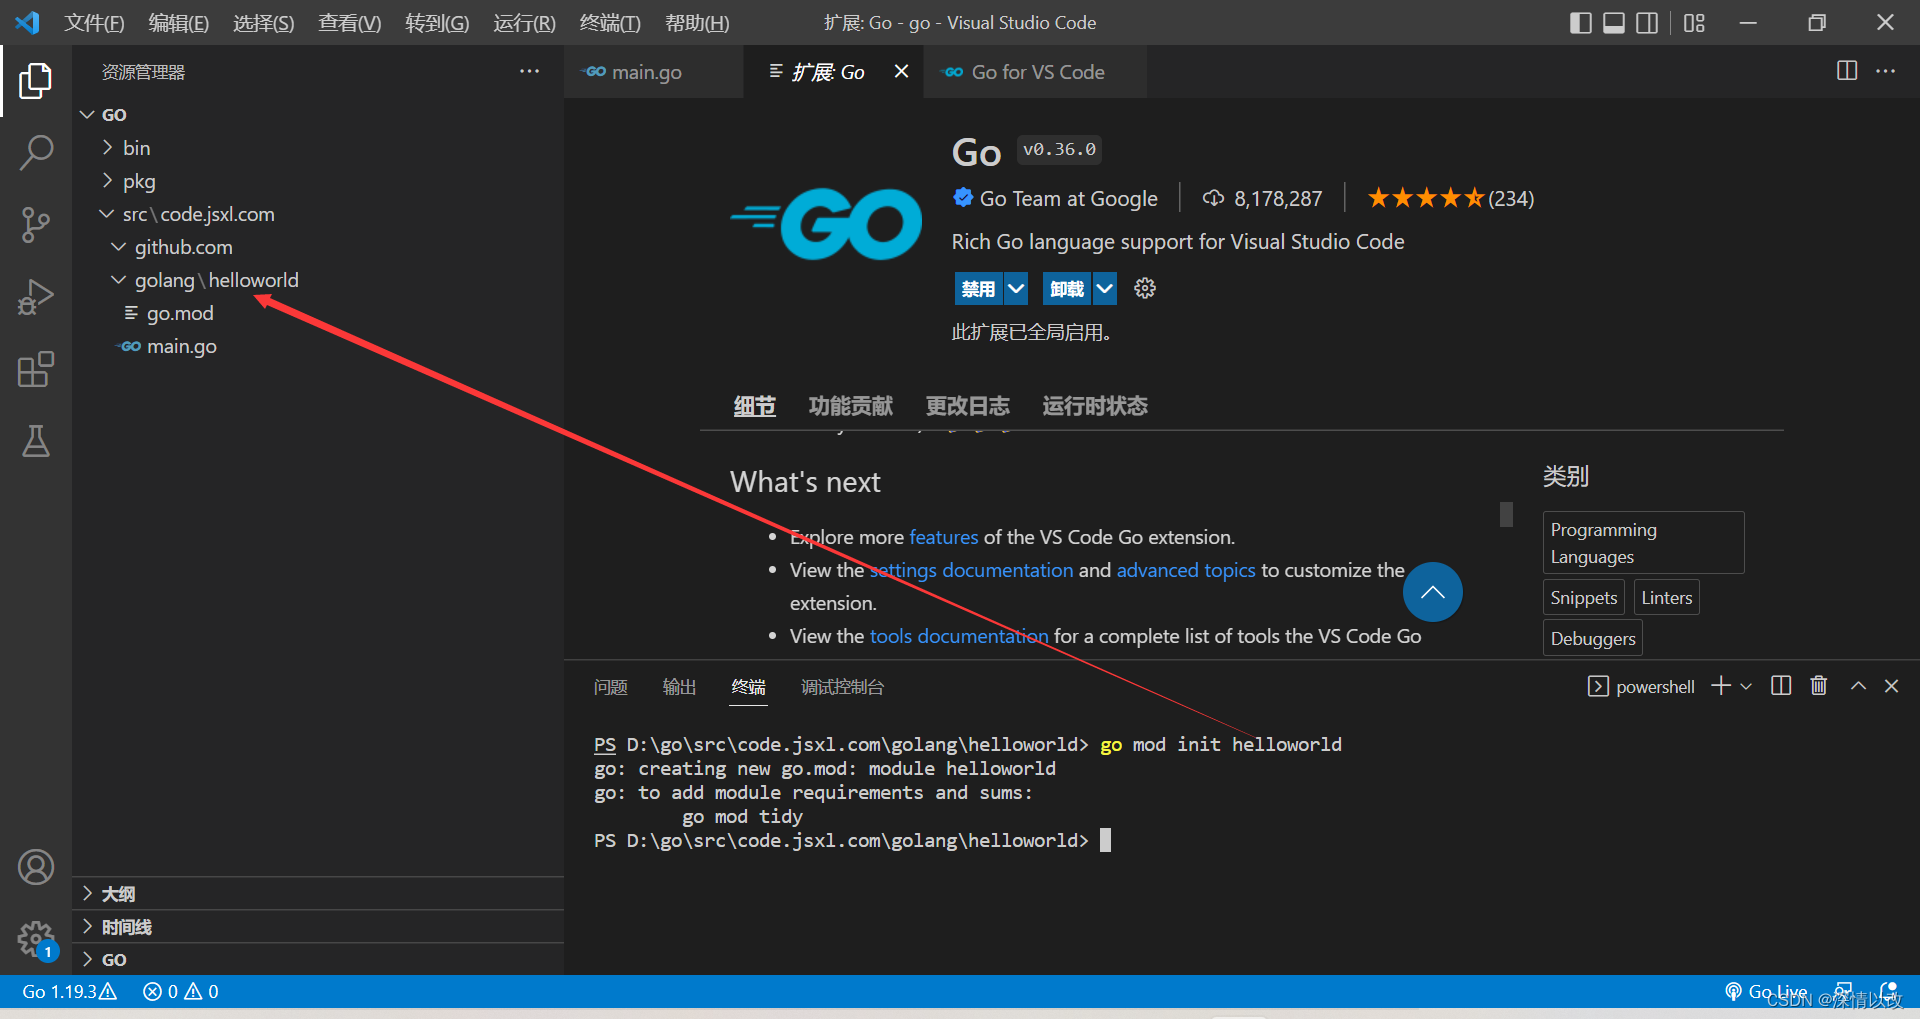The width and height of the screenshot is (1920, 1019).
Task: Open the Accounts menu icon
Action: click(x=36, y=867)
